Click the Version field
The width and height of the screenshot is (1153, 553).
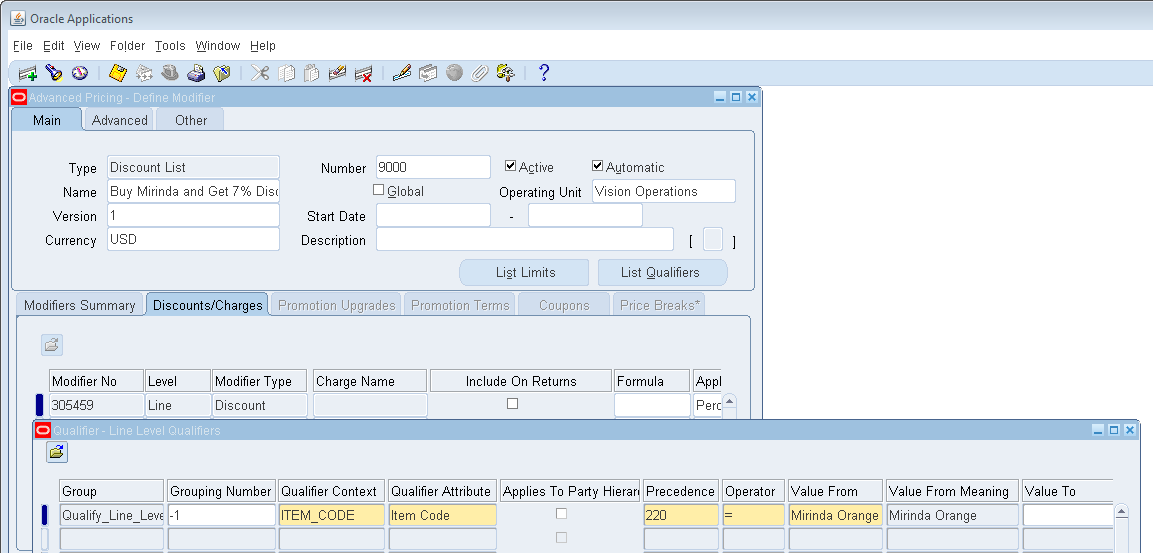(193, 215)
